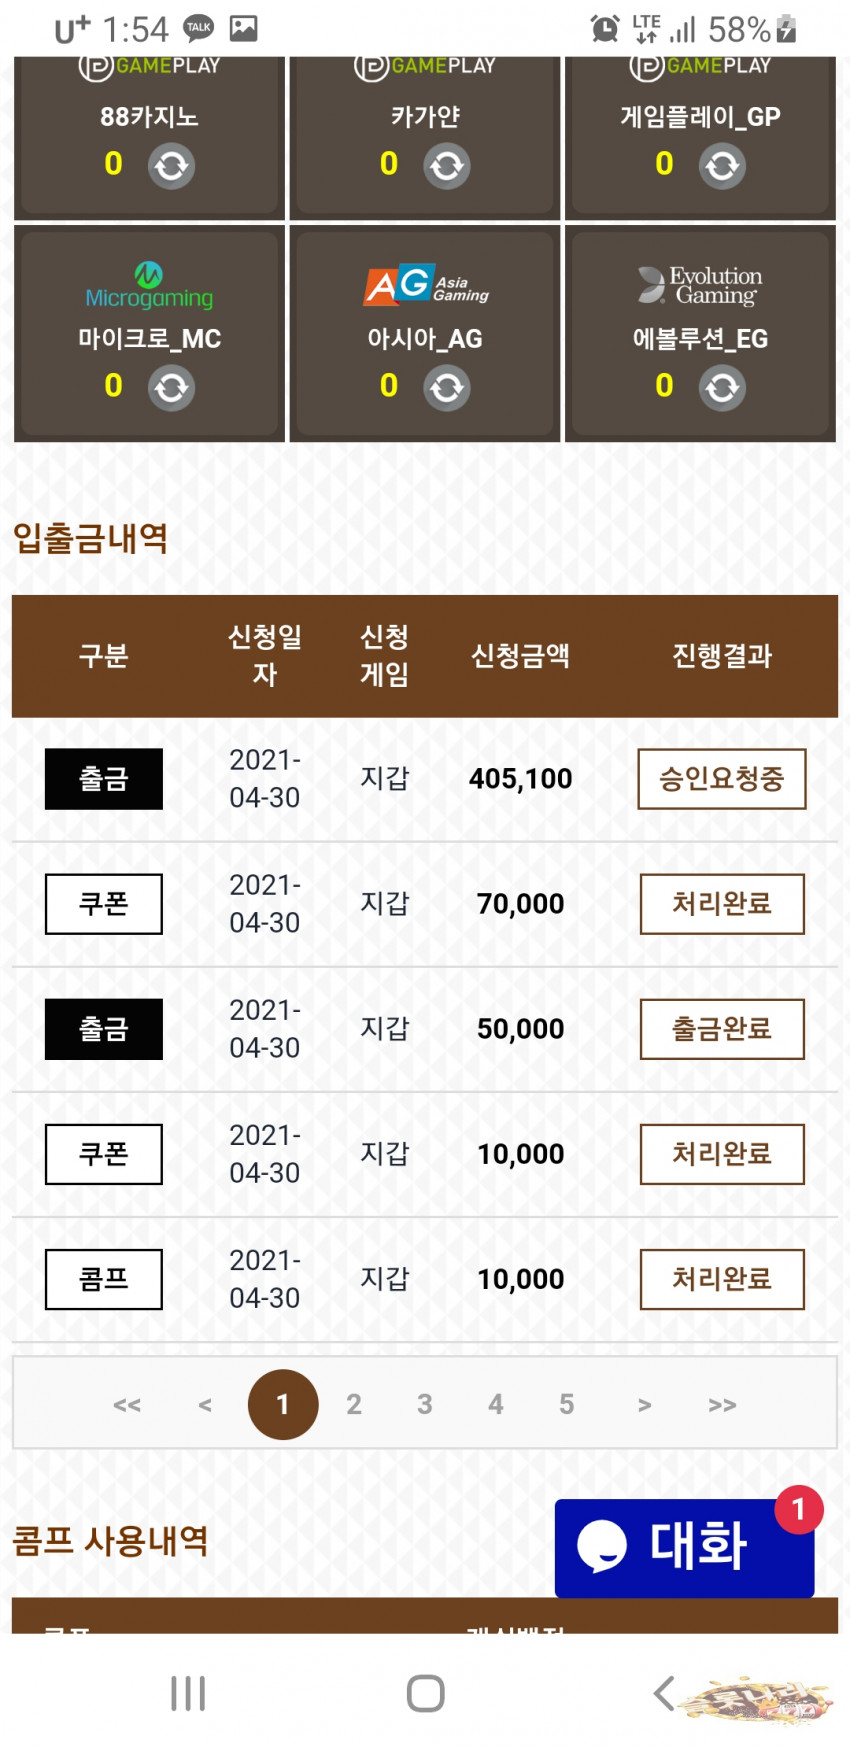Tap the Android recent apps button
The image size is (850, 1747).
click(188, 1693)
